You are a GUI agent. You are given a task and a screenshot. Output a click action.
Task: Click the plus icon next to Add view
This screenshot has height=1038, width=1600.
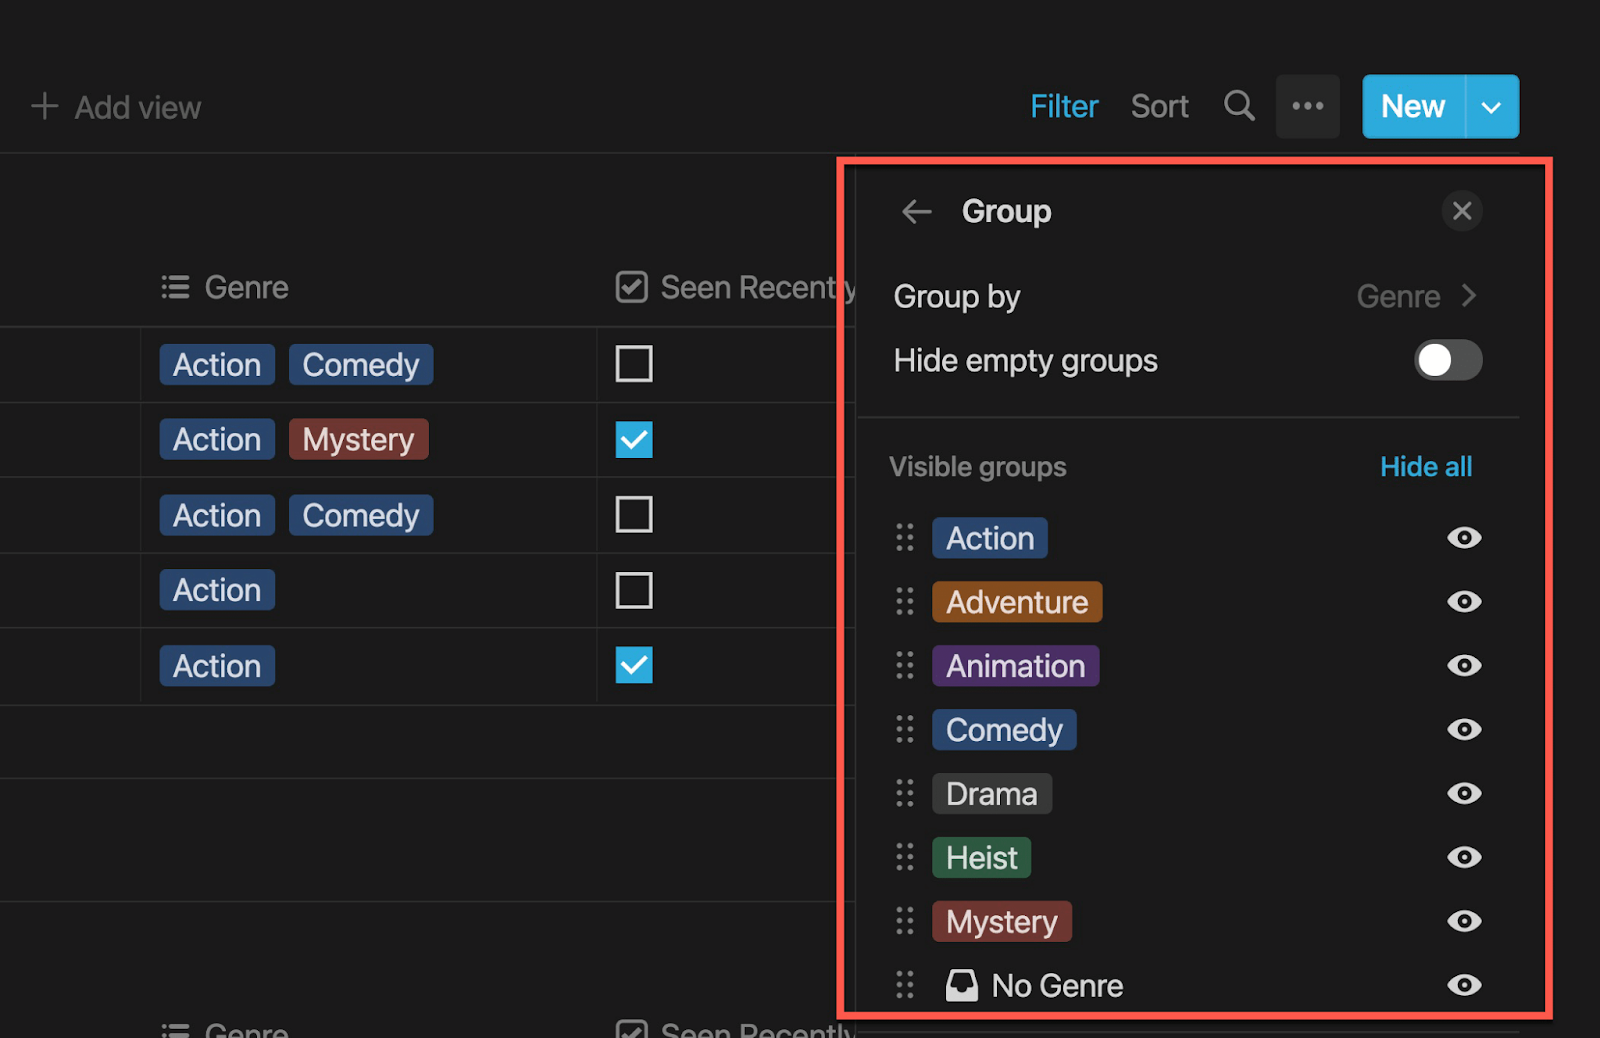[44, 106]
